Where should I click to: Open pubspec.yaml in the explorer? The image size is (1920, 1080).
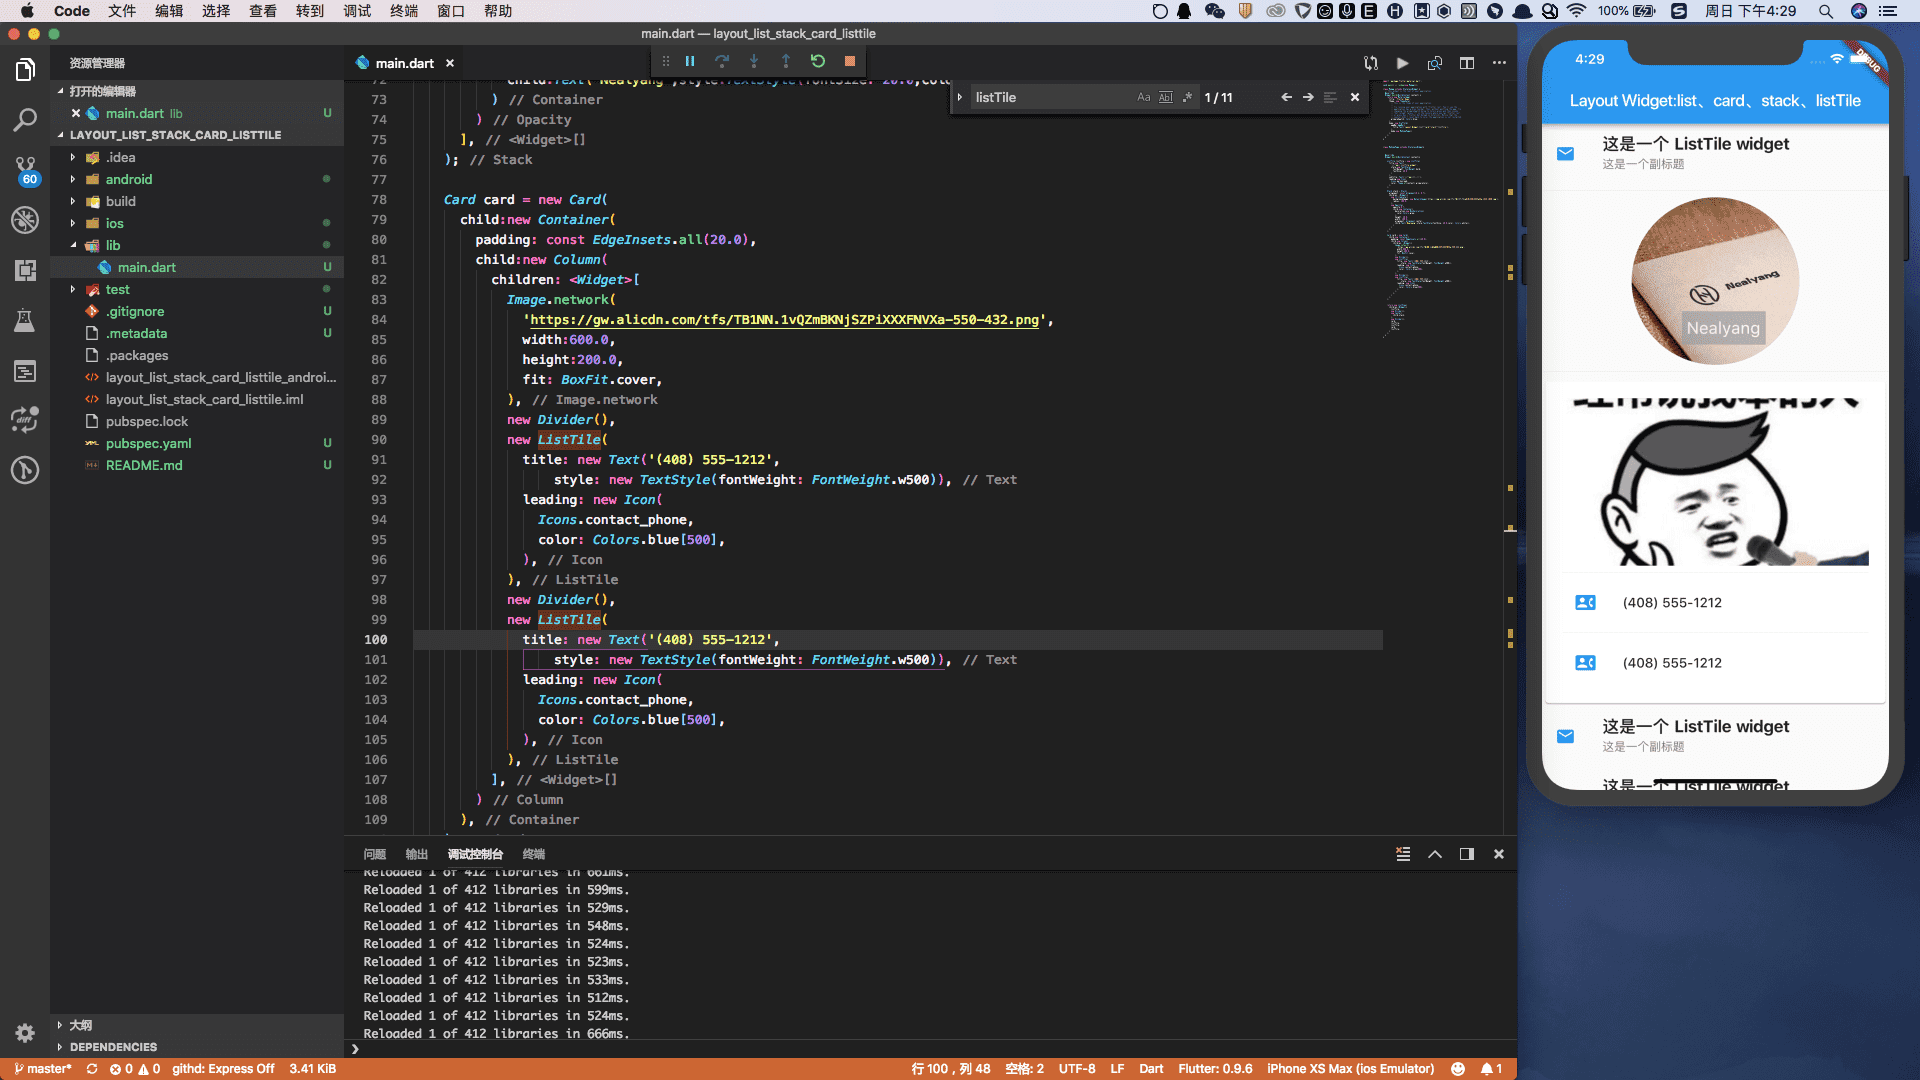pyautogui.click(x=148, y=444)
